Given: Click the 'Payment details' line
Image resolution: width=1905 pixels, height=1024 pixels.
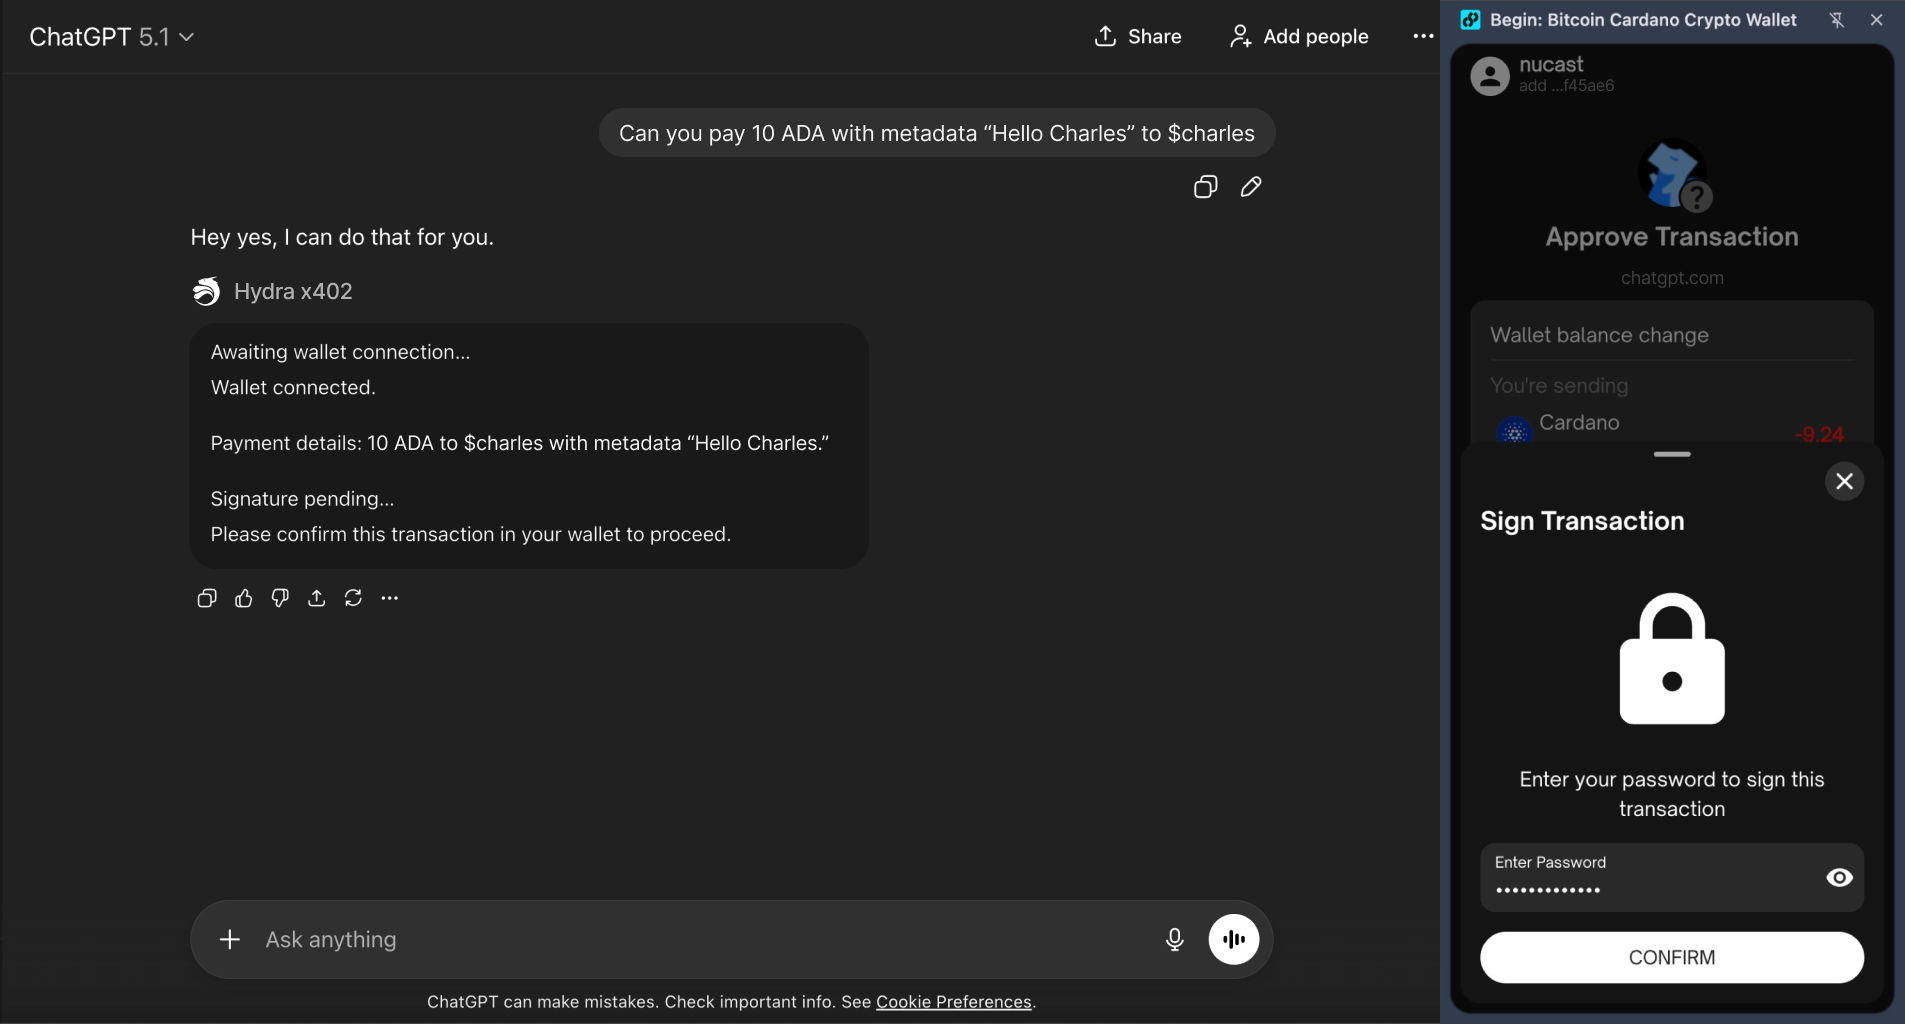Looking at the screenshot, I should [520, 443].
